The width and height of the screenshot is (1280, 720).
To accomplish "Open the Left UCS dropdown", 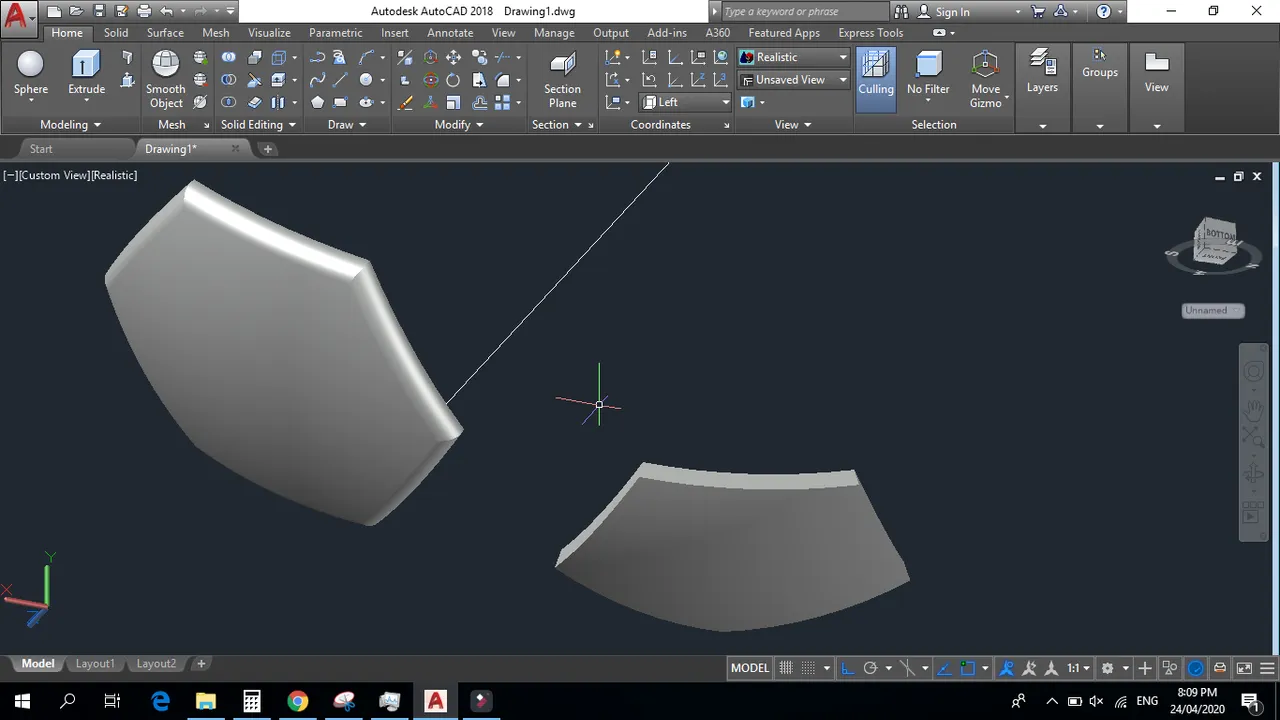I will click(x=685, y=102).
